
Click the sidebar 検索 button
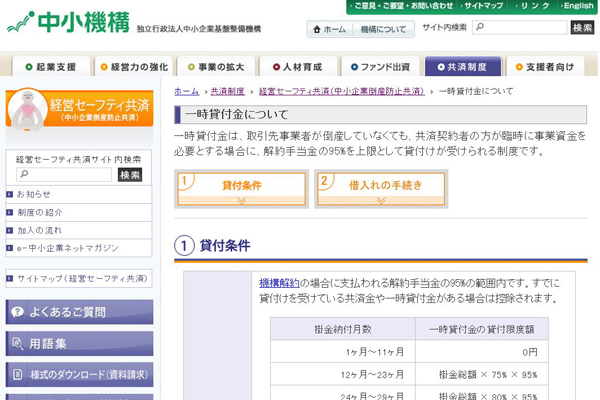(130, 175)
